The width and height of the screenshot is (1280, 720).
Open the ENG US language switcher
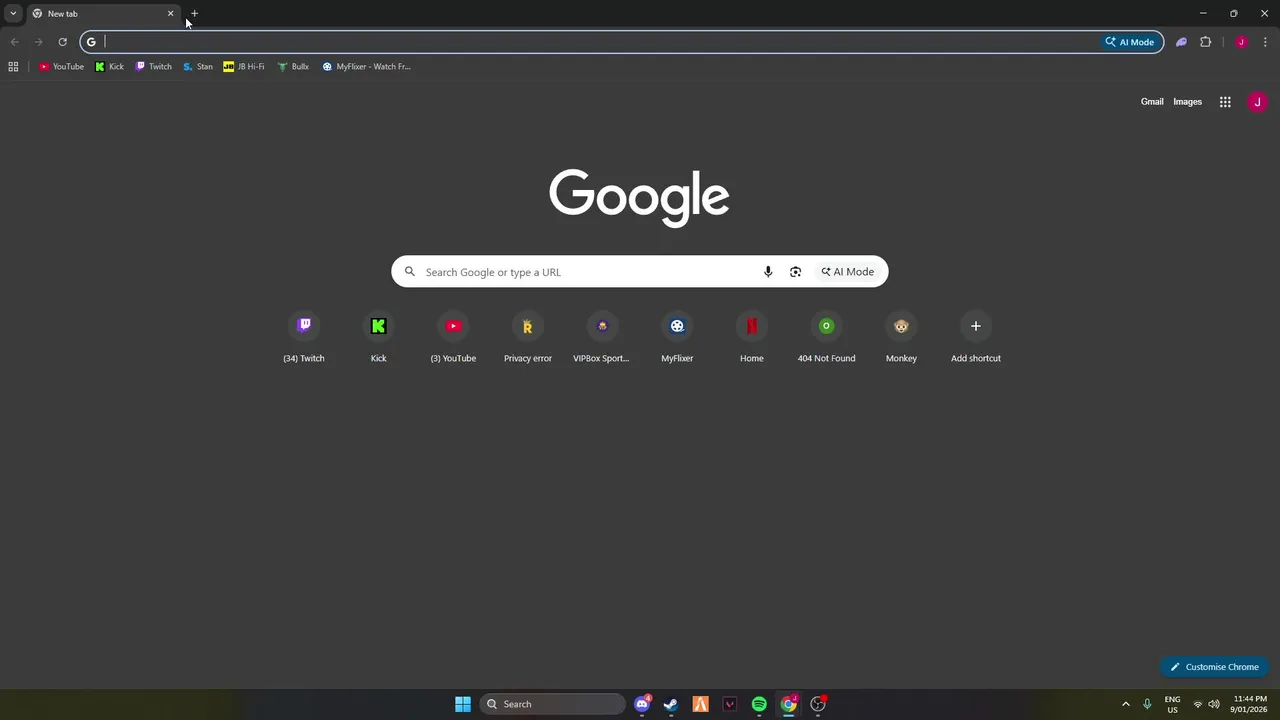[1172, 704]
